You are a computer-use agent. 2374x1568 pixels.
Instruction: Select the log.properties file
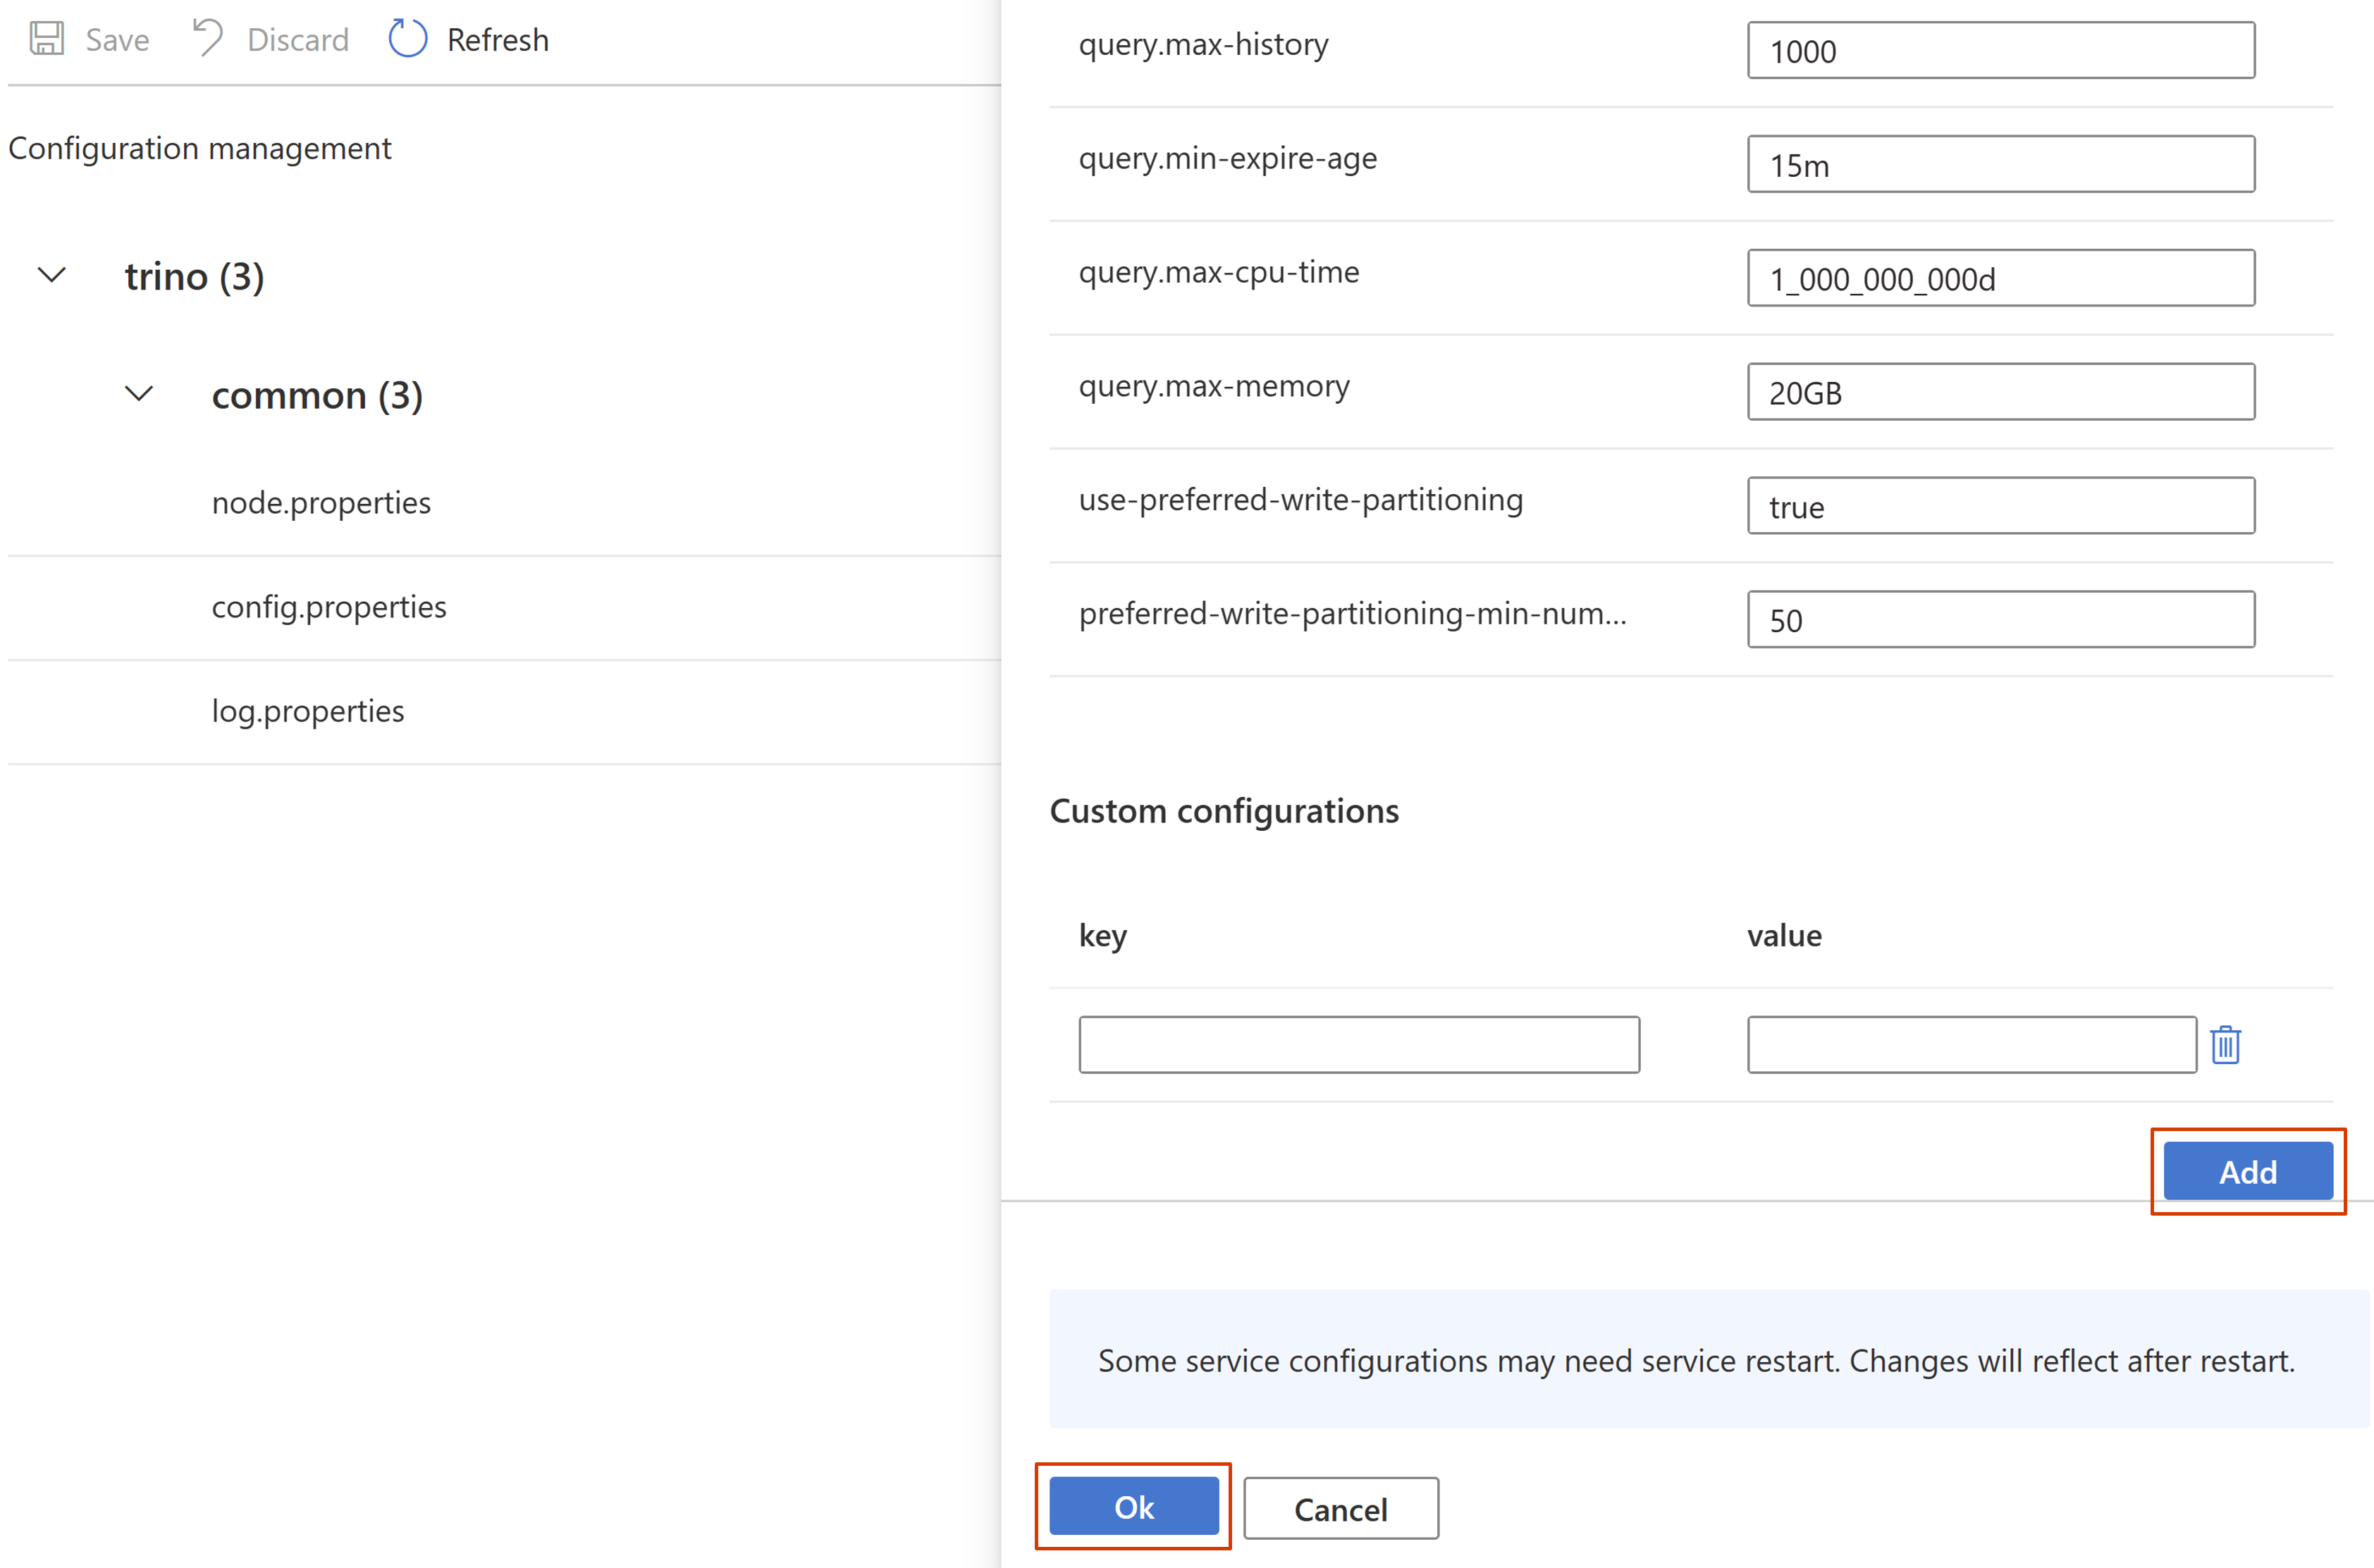coord(305,710)
